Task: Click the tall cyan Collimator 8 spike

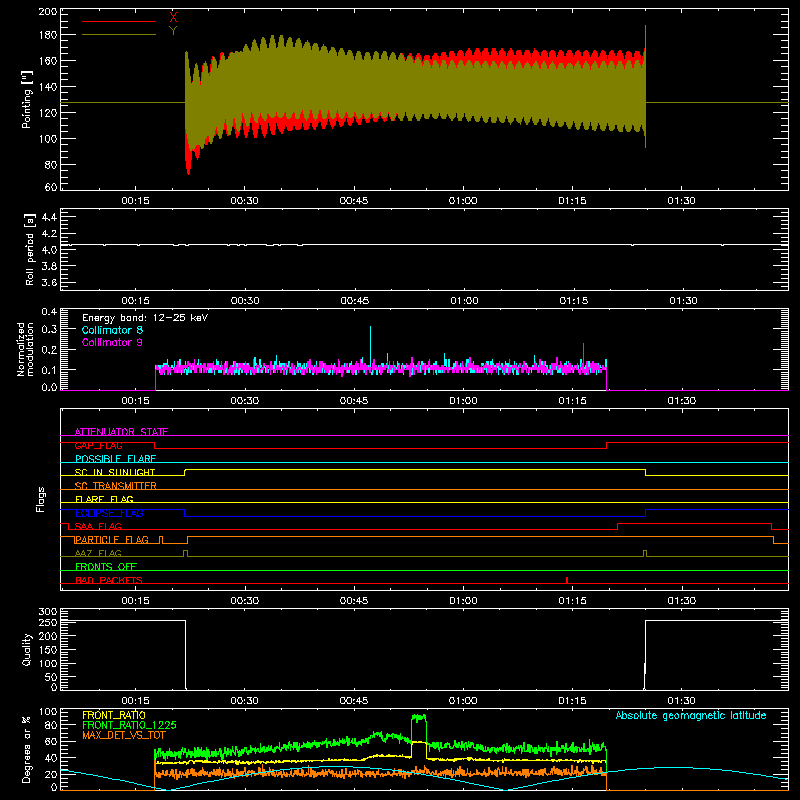Action: (x=370, y=344)
